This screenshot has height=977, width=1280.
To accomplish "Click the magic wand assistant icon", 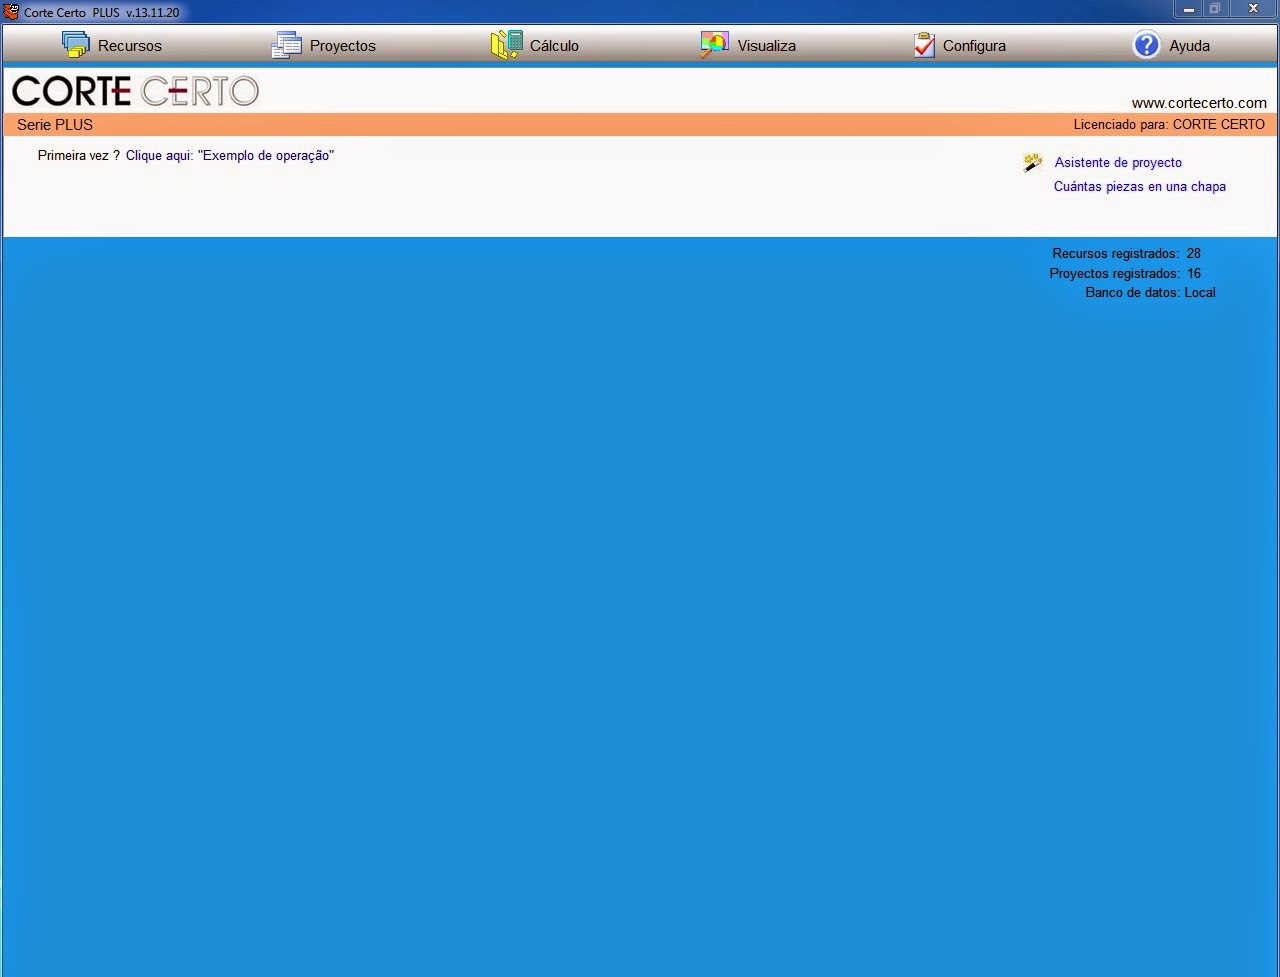I will [x=1033, y=162].
